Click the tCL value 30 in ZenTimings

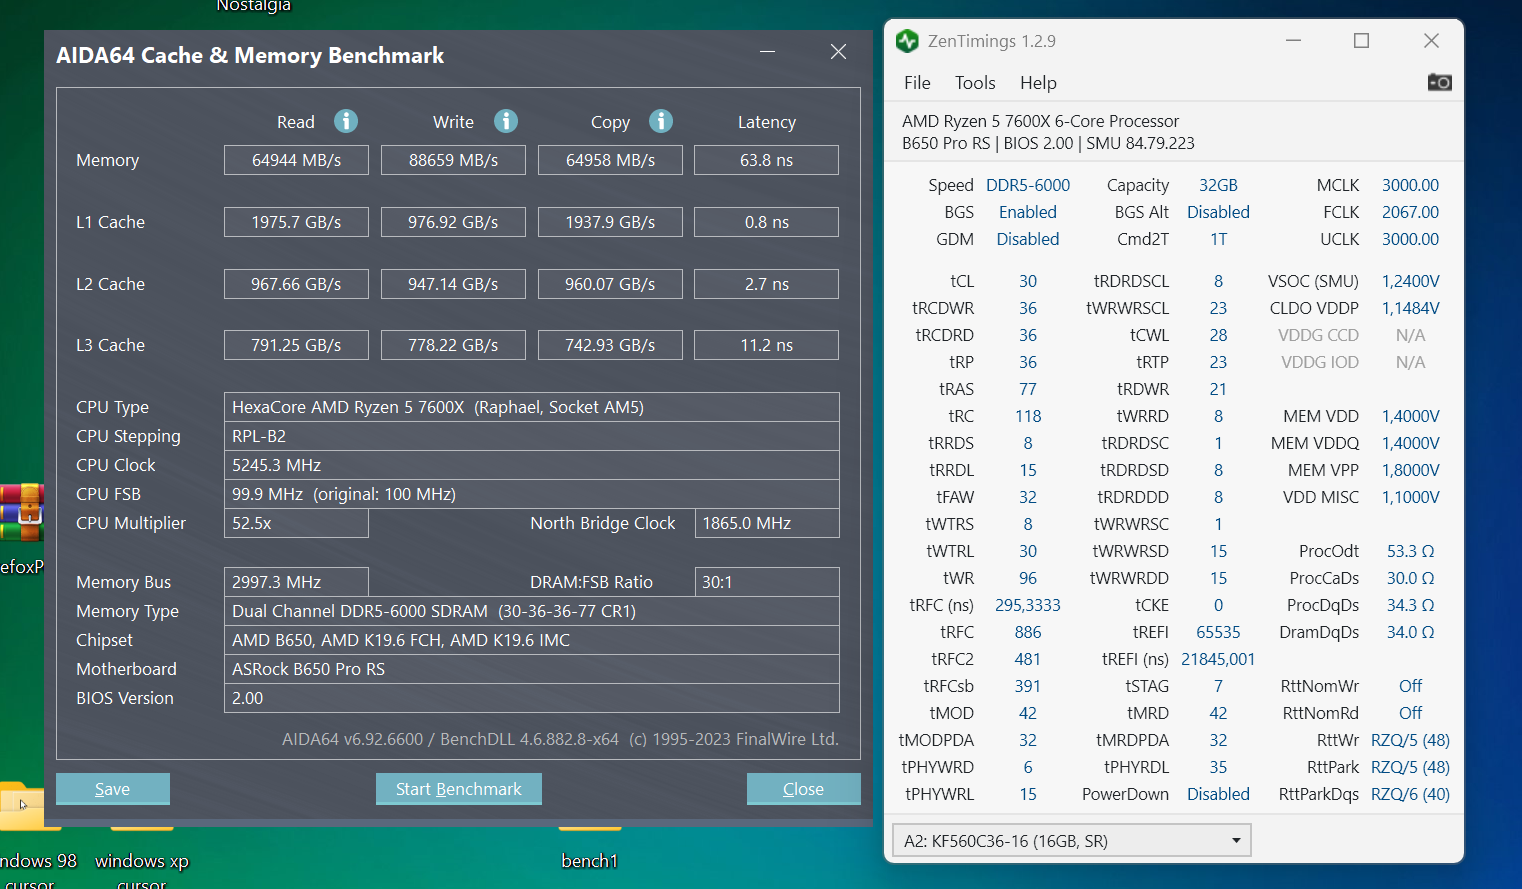(x=1028, y=281)
